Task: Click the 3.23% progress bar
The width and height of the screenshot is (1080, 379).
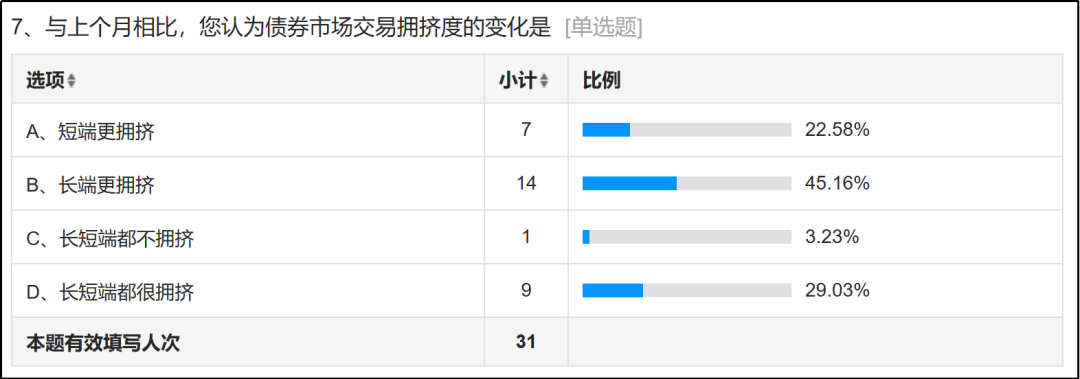Action: tap(687, 237)
